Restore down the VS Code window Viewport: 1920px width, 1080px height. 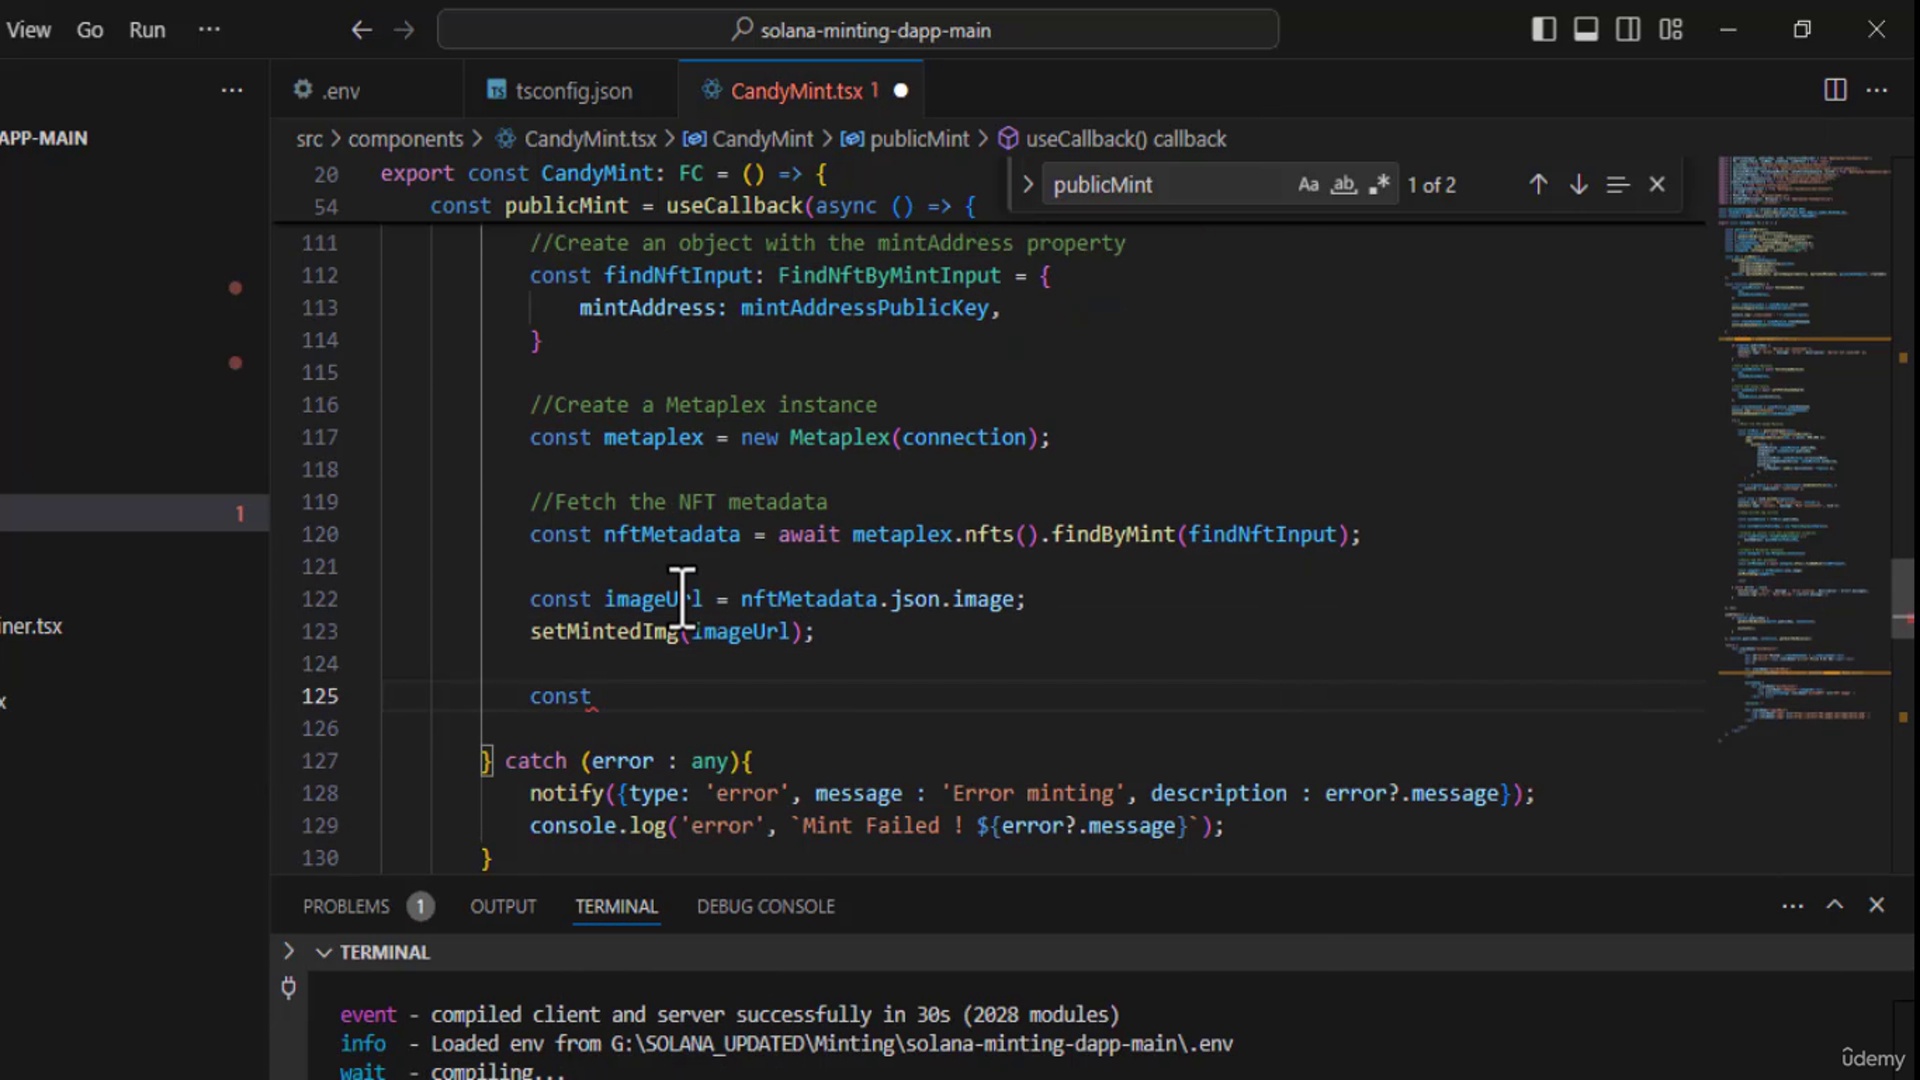tap(1802, 30)
